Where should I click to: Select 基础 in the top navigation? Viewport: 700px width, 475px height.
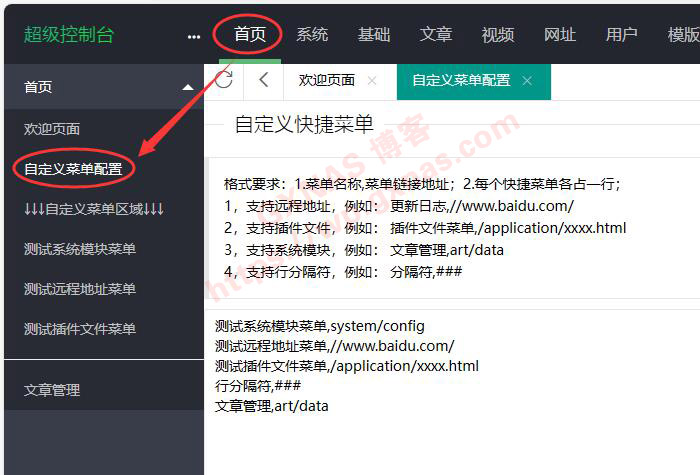(374, 35)
